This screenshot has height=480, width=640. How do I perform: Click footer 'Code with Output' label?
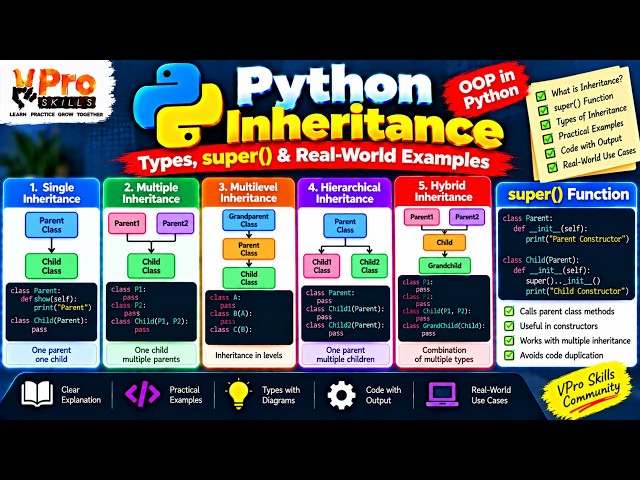[383, 395]
